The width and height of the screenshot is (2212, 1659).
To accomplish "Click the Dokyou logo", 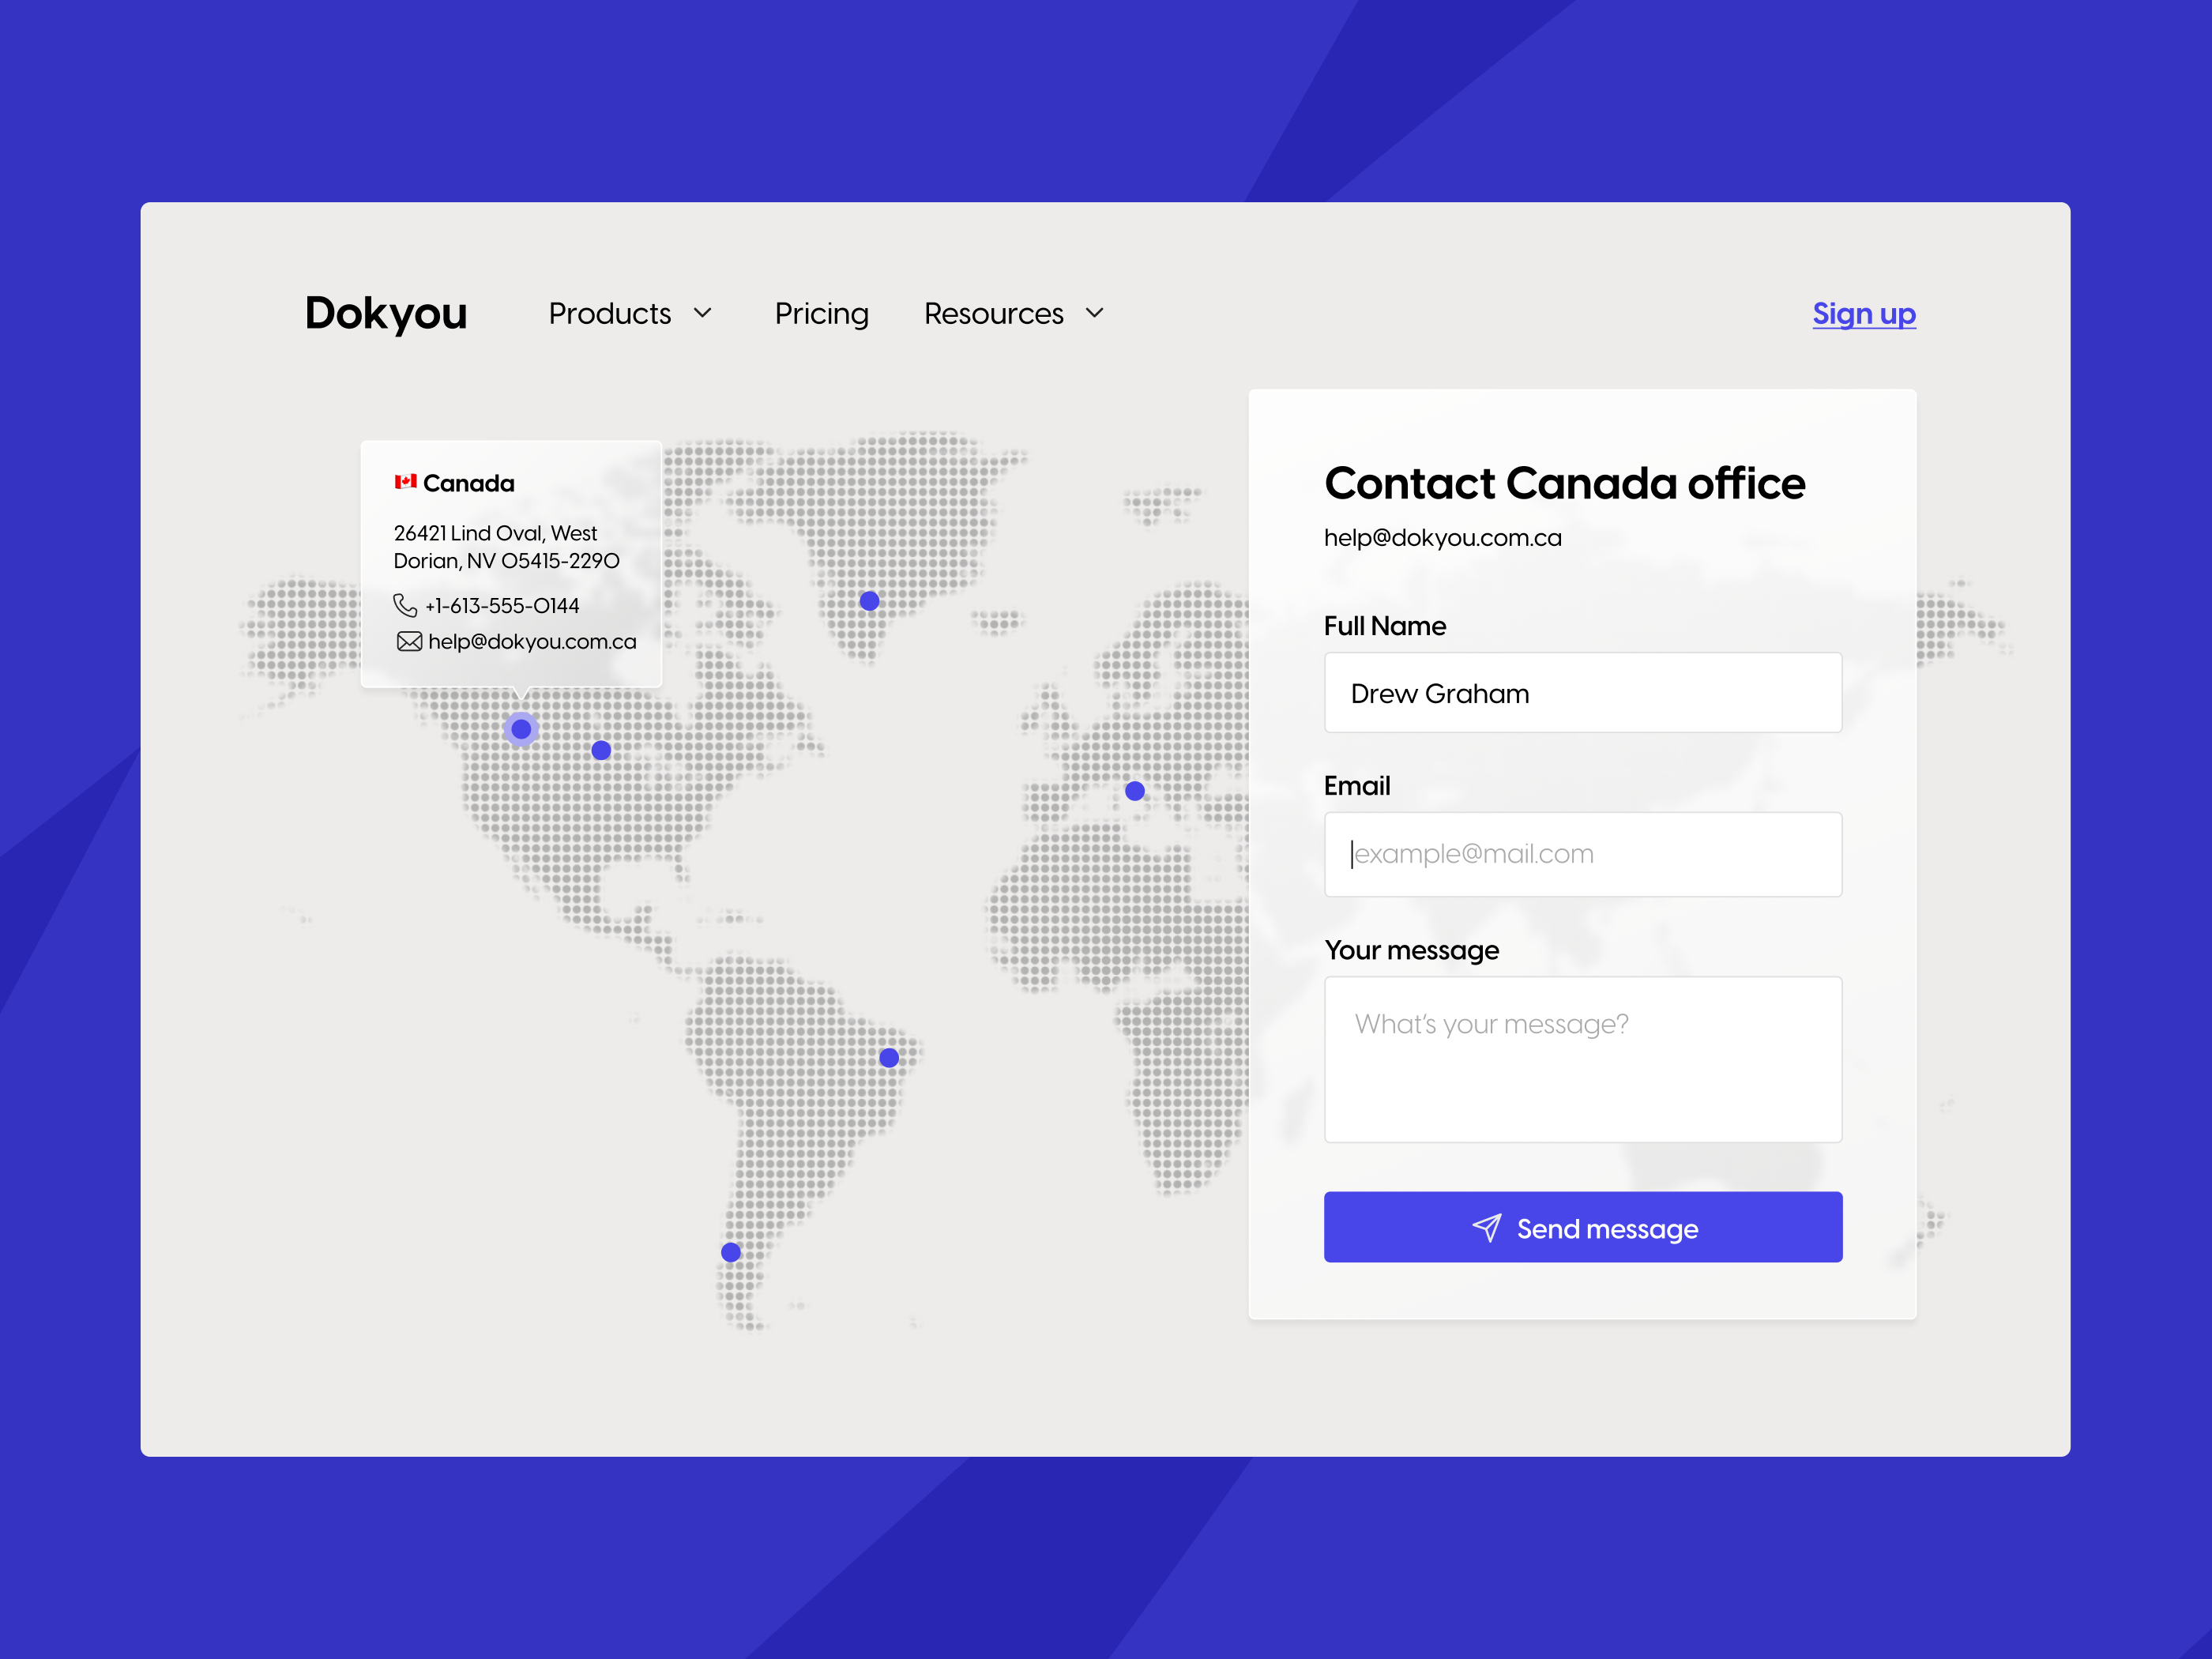I will click(386, 313).
